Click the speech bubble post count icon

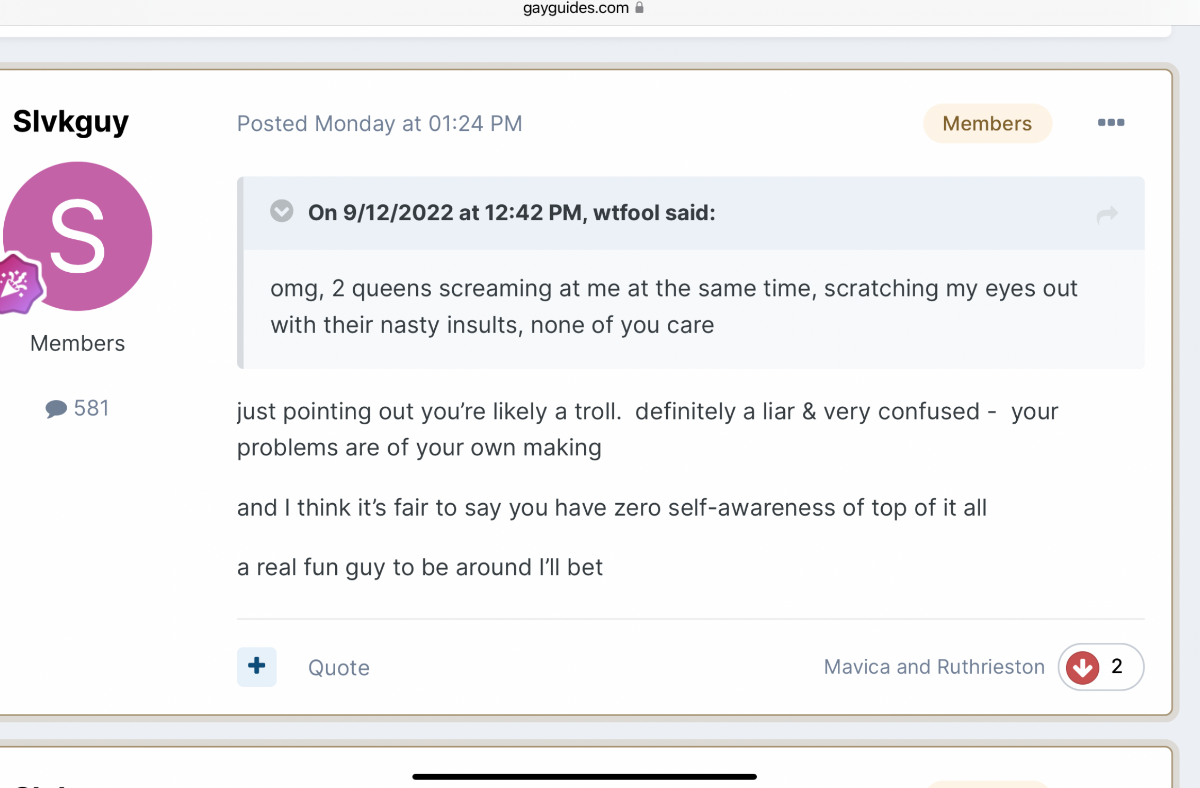coord(56,408)
